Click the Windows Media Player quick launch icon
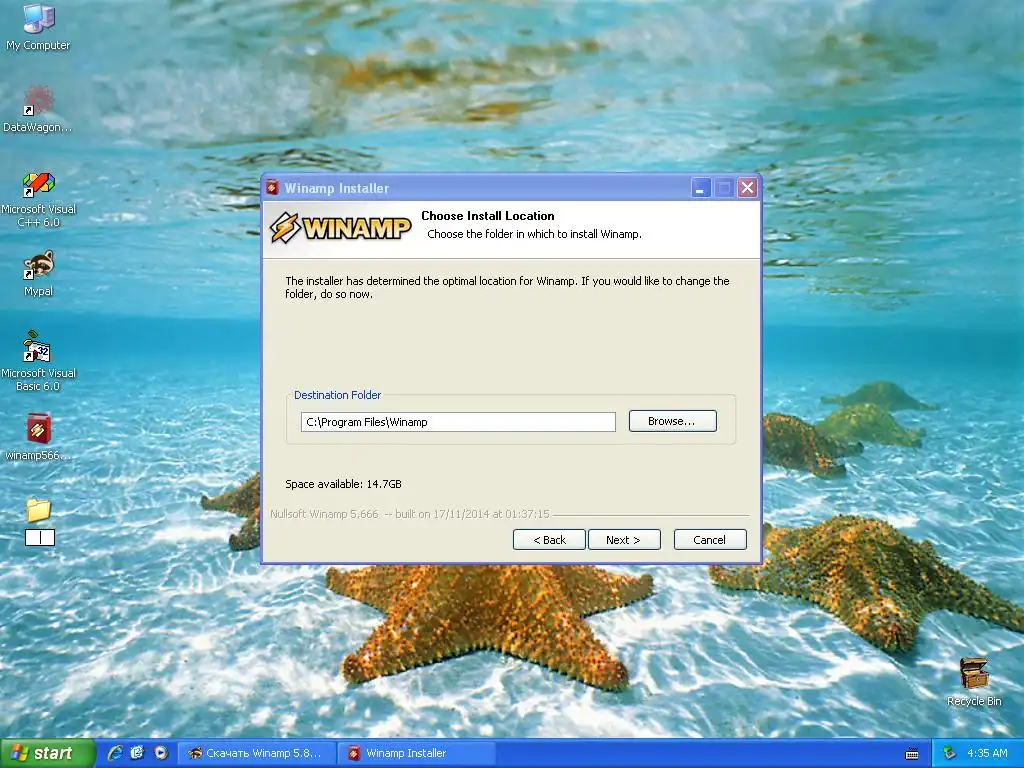Image resolution: width=1024 pixels, height=768 pixels. point(161,753)
